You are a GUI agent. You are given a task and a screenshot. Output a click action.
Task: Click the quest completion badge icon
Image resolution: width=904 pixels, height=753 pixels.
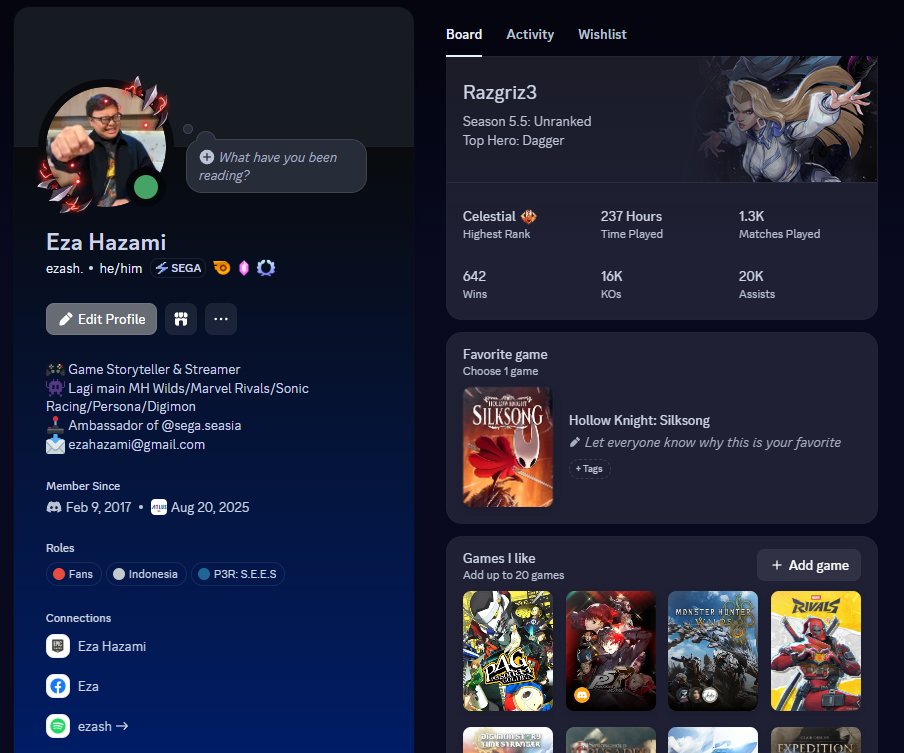coord(265,268)
